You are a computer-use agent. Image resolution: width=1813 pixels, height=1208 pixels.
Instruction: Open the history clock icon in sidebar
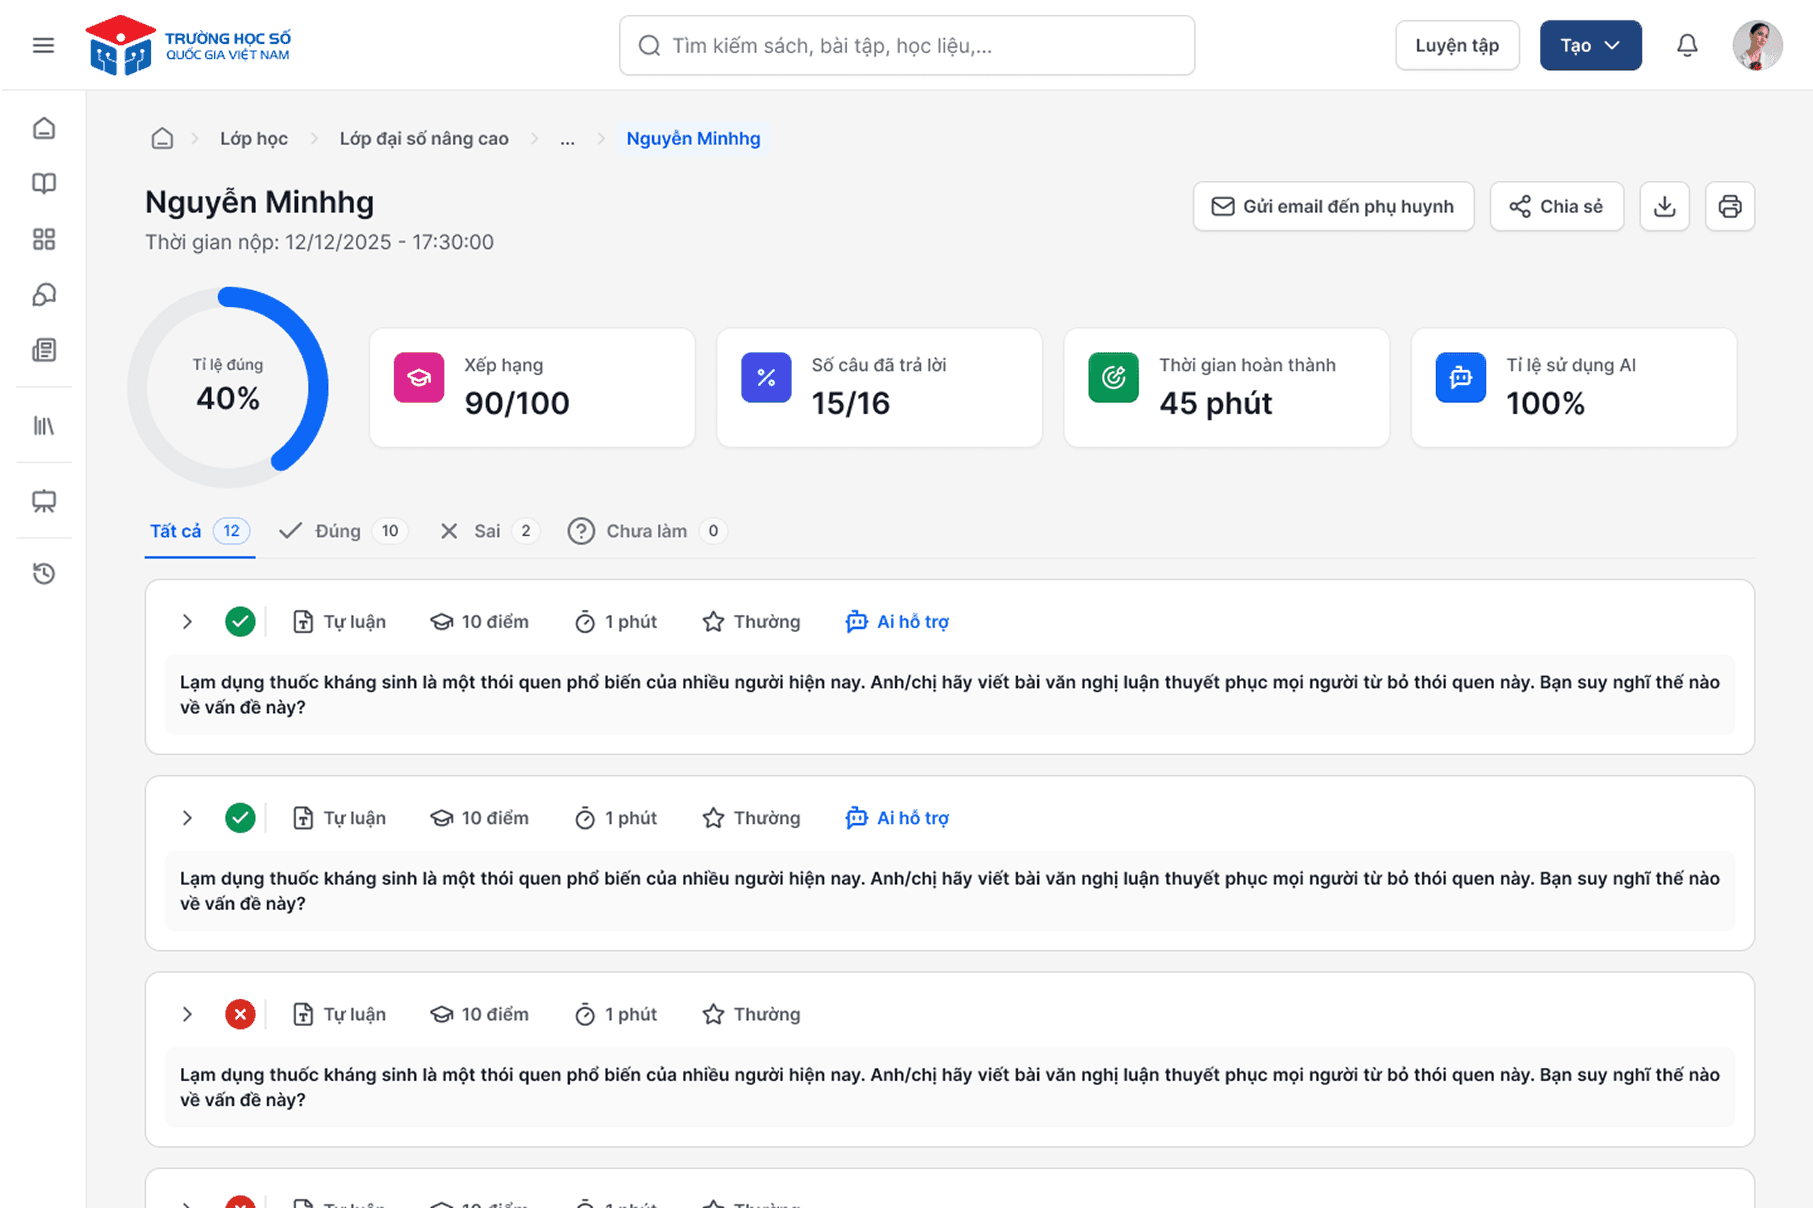pos(44,573)
